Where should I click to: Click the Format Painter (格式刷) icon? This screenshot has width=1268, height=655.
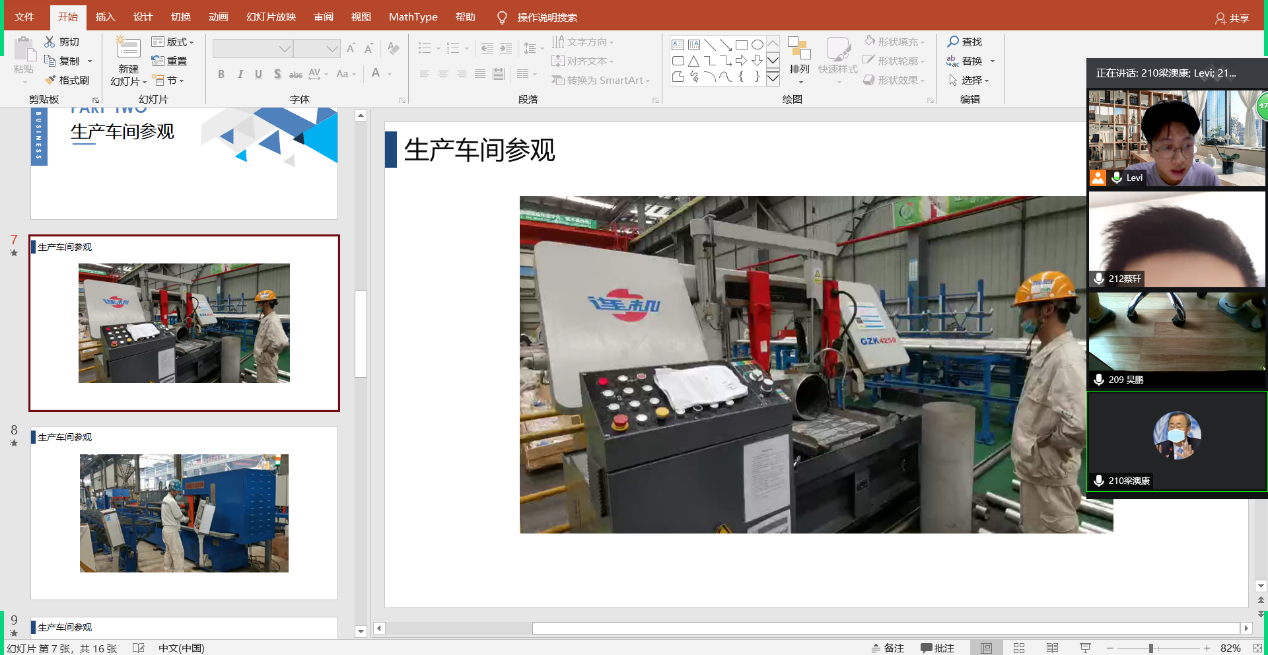click(50, 80)
